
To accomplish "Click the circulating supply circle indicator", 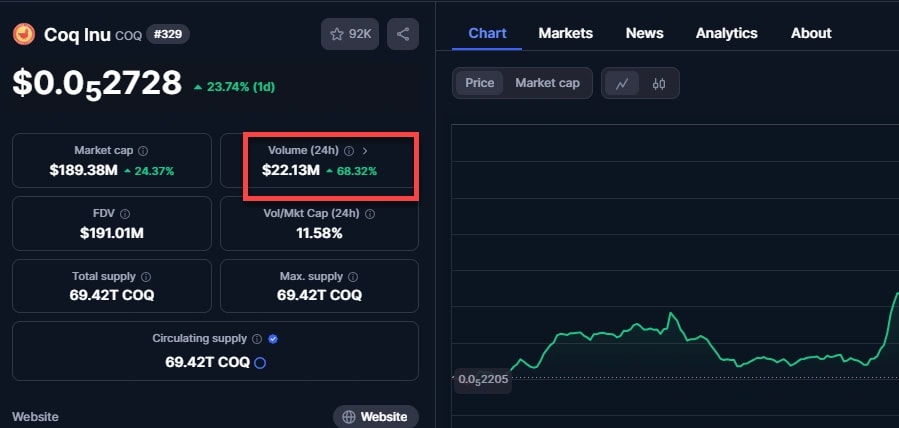I will coord(260,363).
